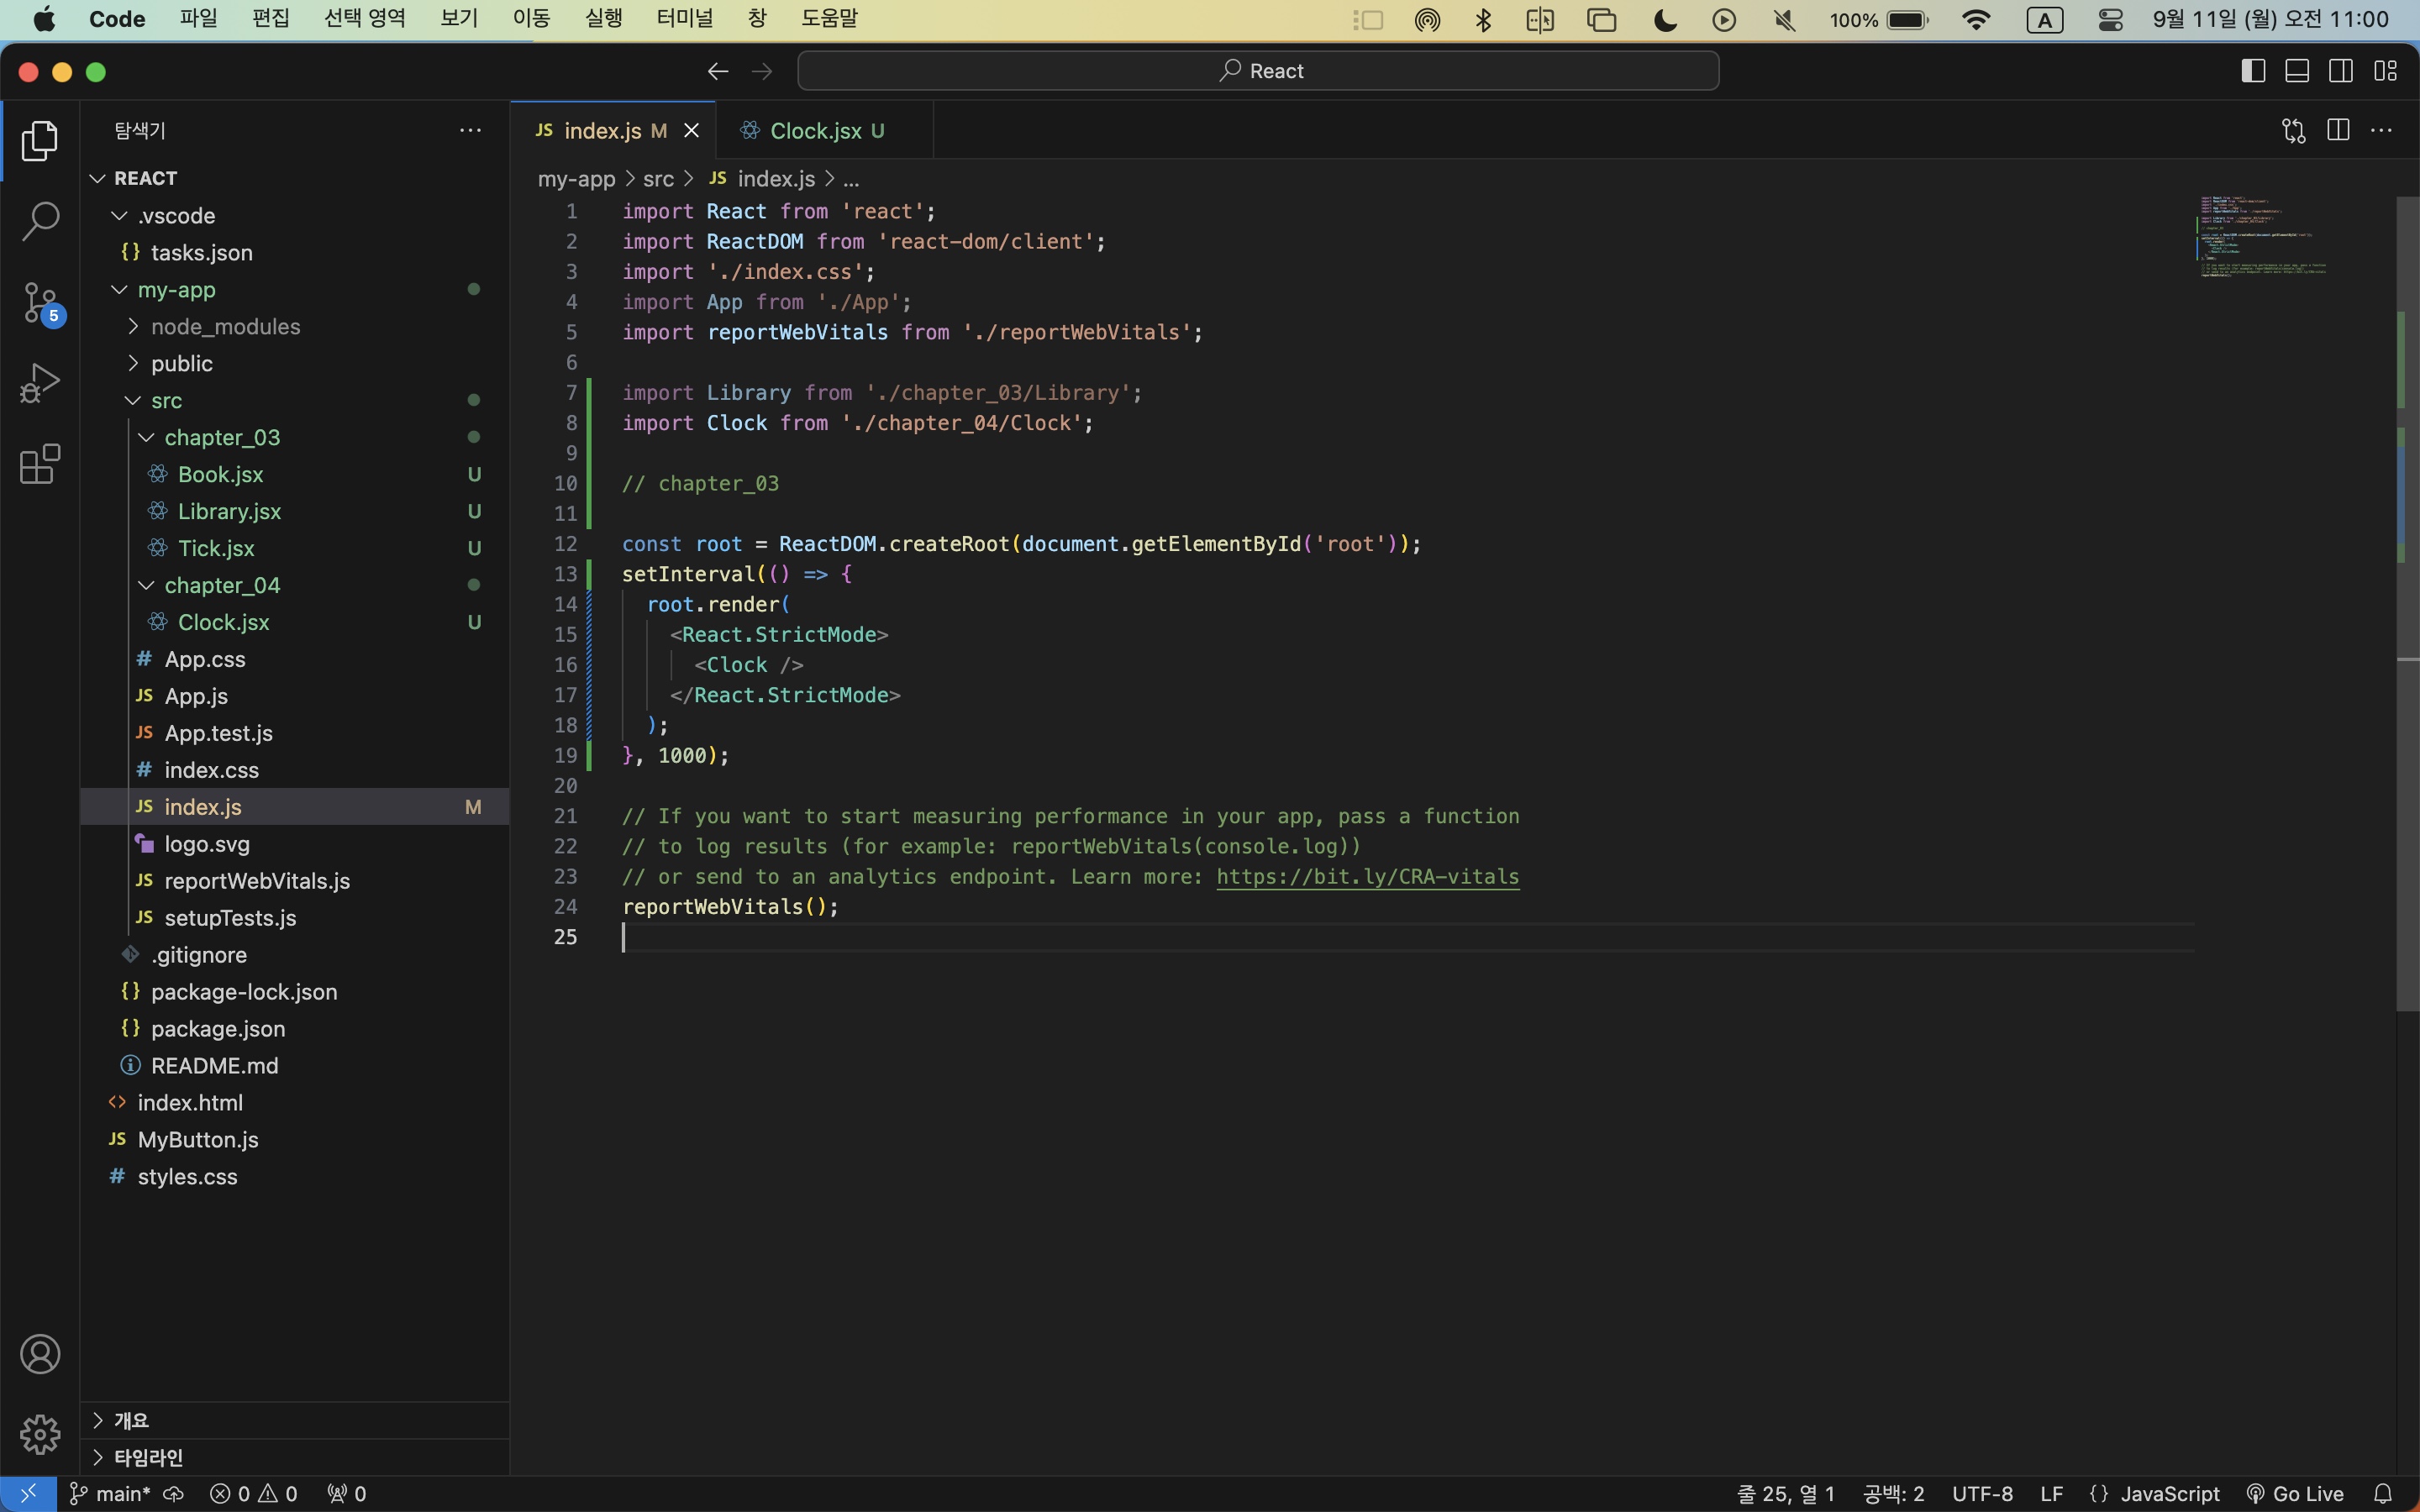Open the Source Control view
This screenshot has height=1512, width=2420.
point(40,302)
